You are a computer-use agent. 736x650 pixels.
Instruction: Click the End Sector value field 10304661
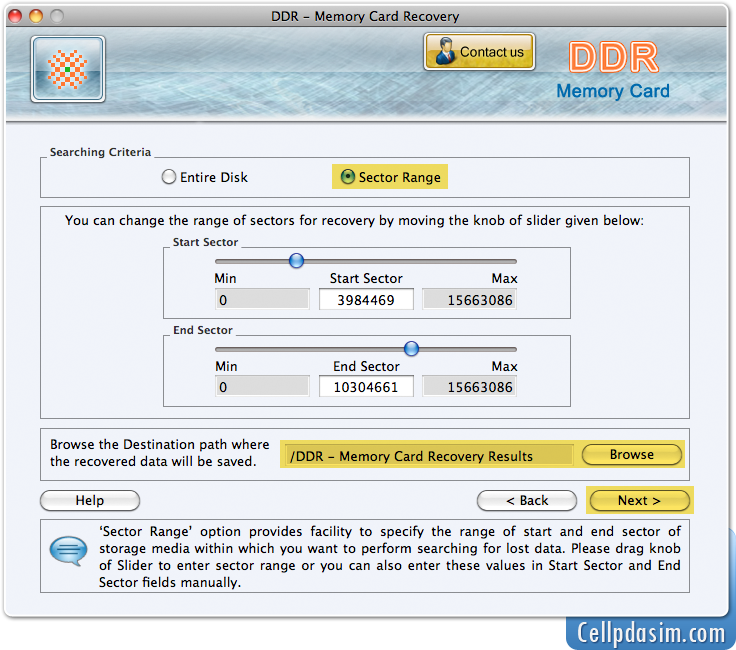(x=366, y=387)
